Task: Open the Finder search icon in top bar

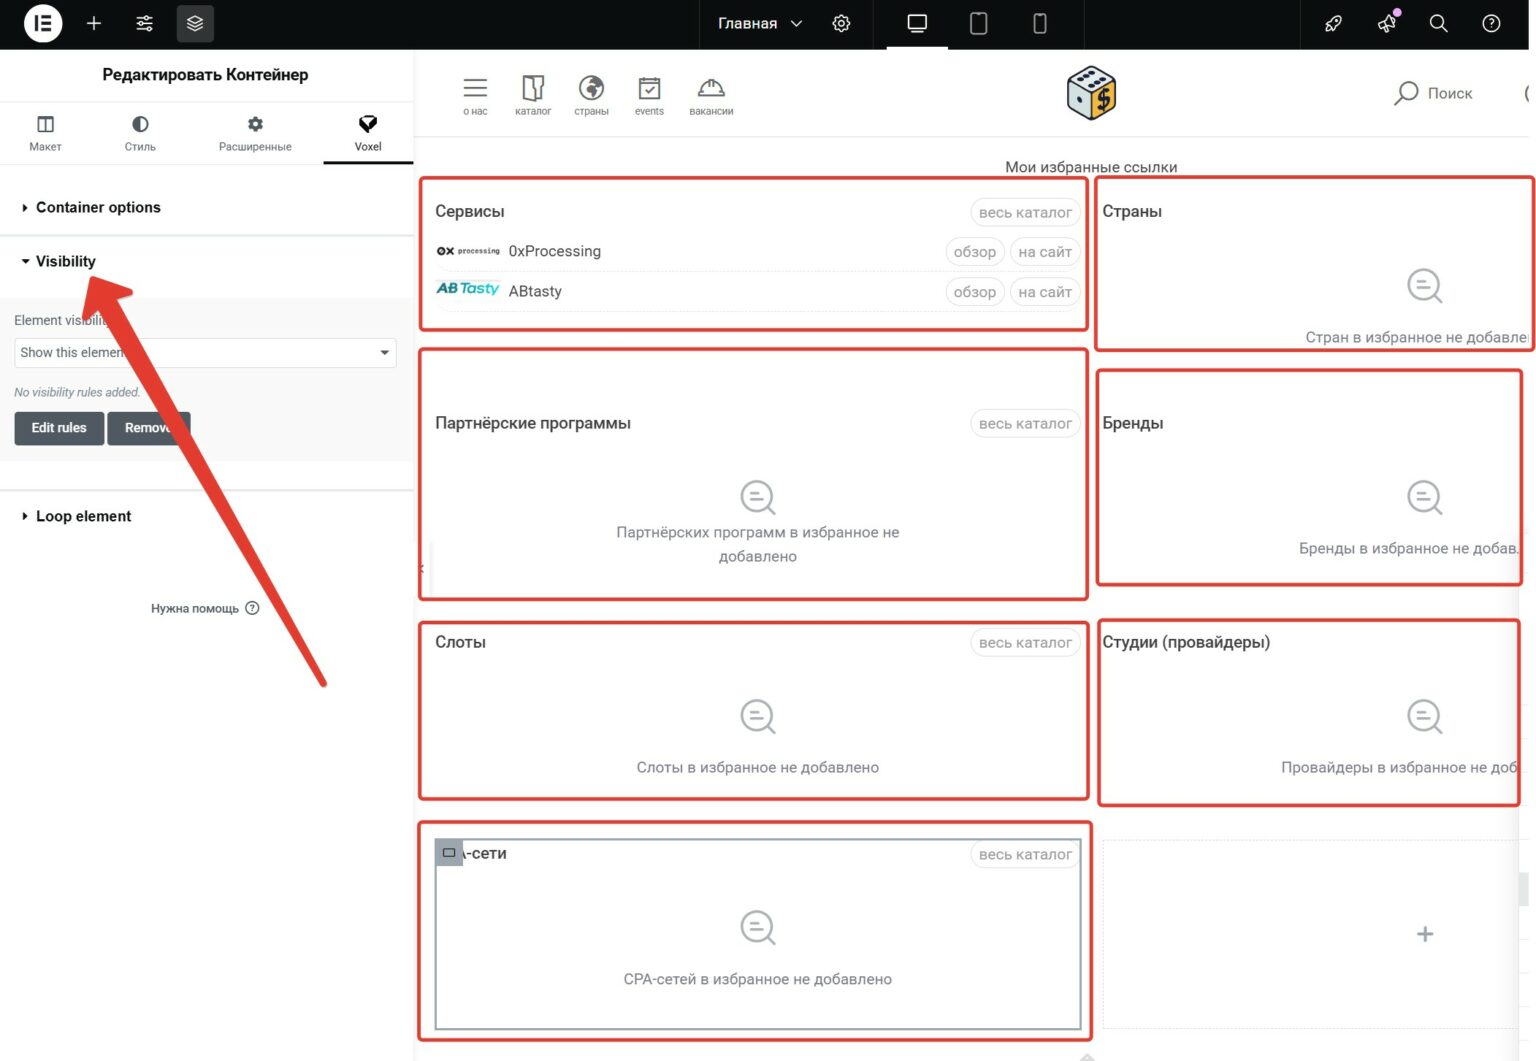Action: [x=1438, y=23]
